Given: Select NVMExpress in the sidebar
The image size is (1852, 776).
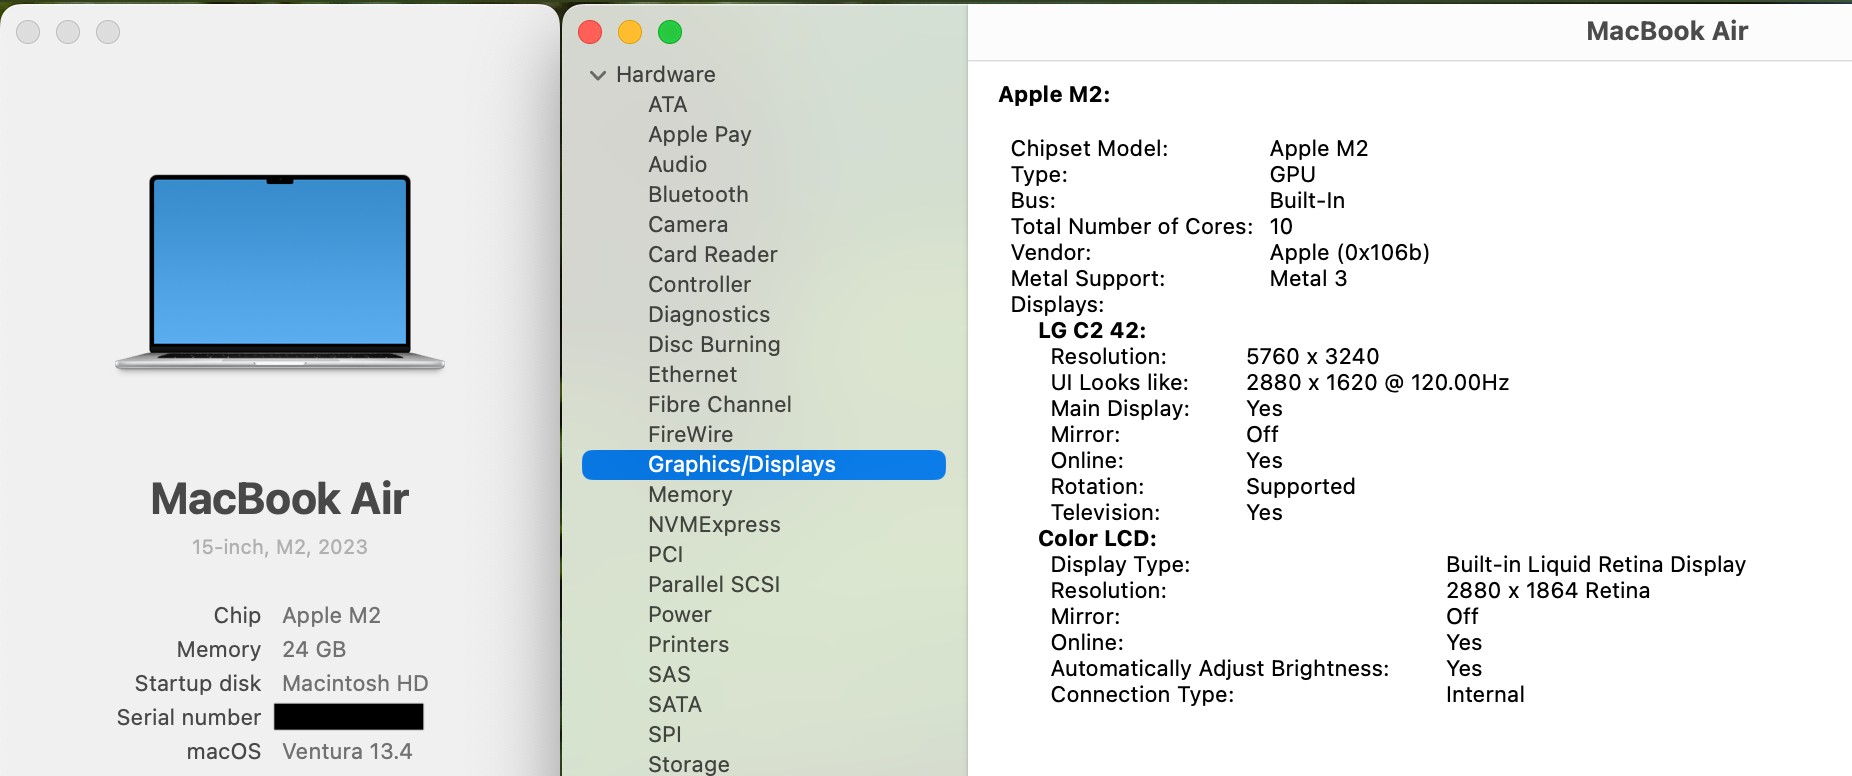Looking at the screenshot, I should [x=714, y=525].
